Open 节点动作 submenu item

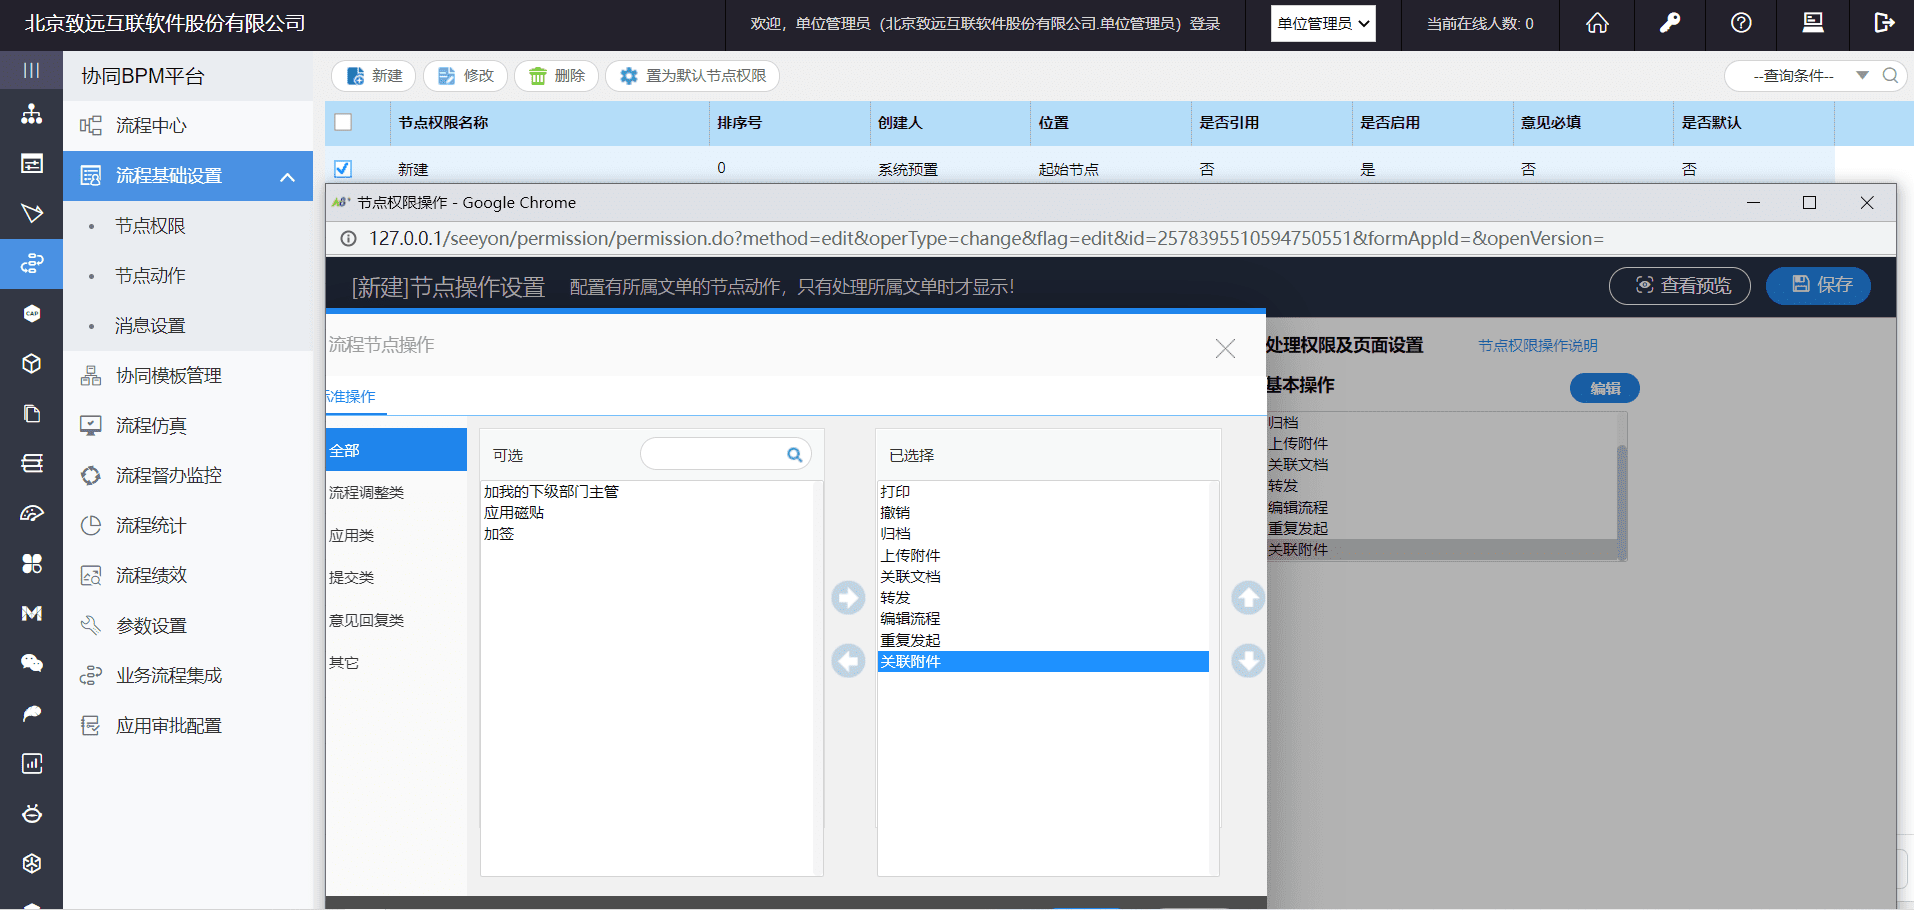[188, 276]
